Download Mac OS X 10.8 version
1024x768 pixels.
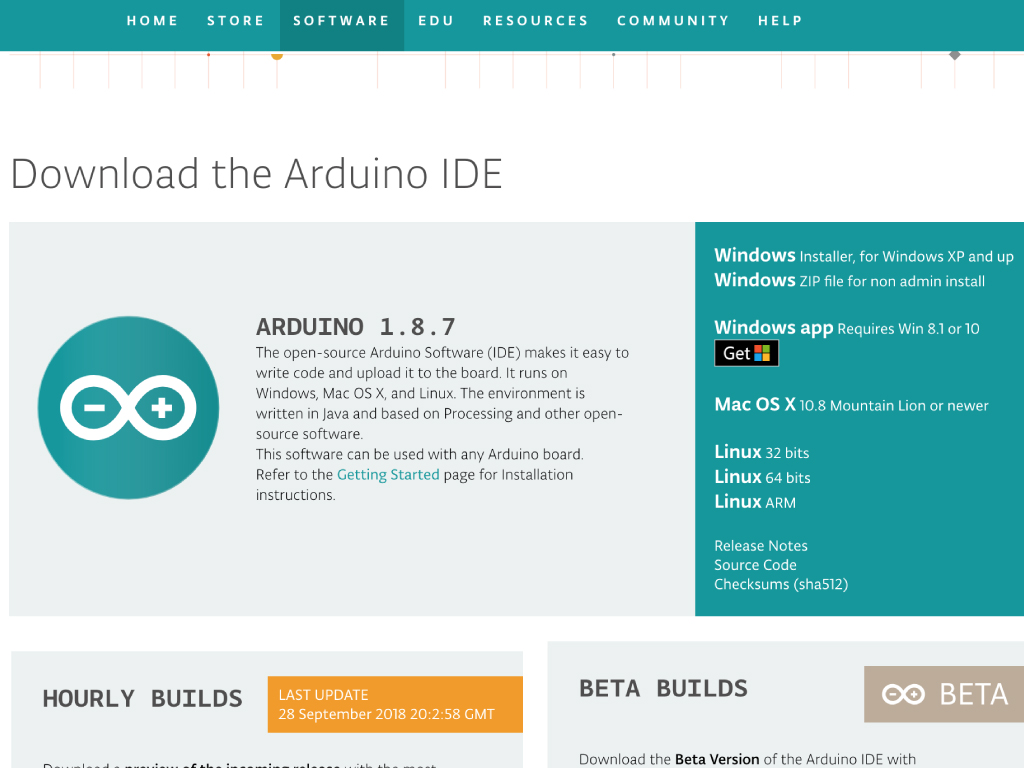click(851, 405)
